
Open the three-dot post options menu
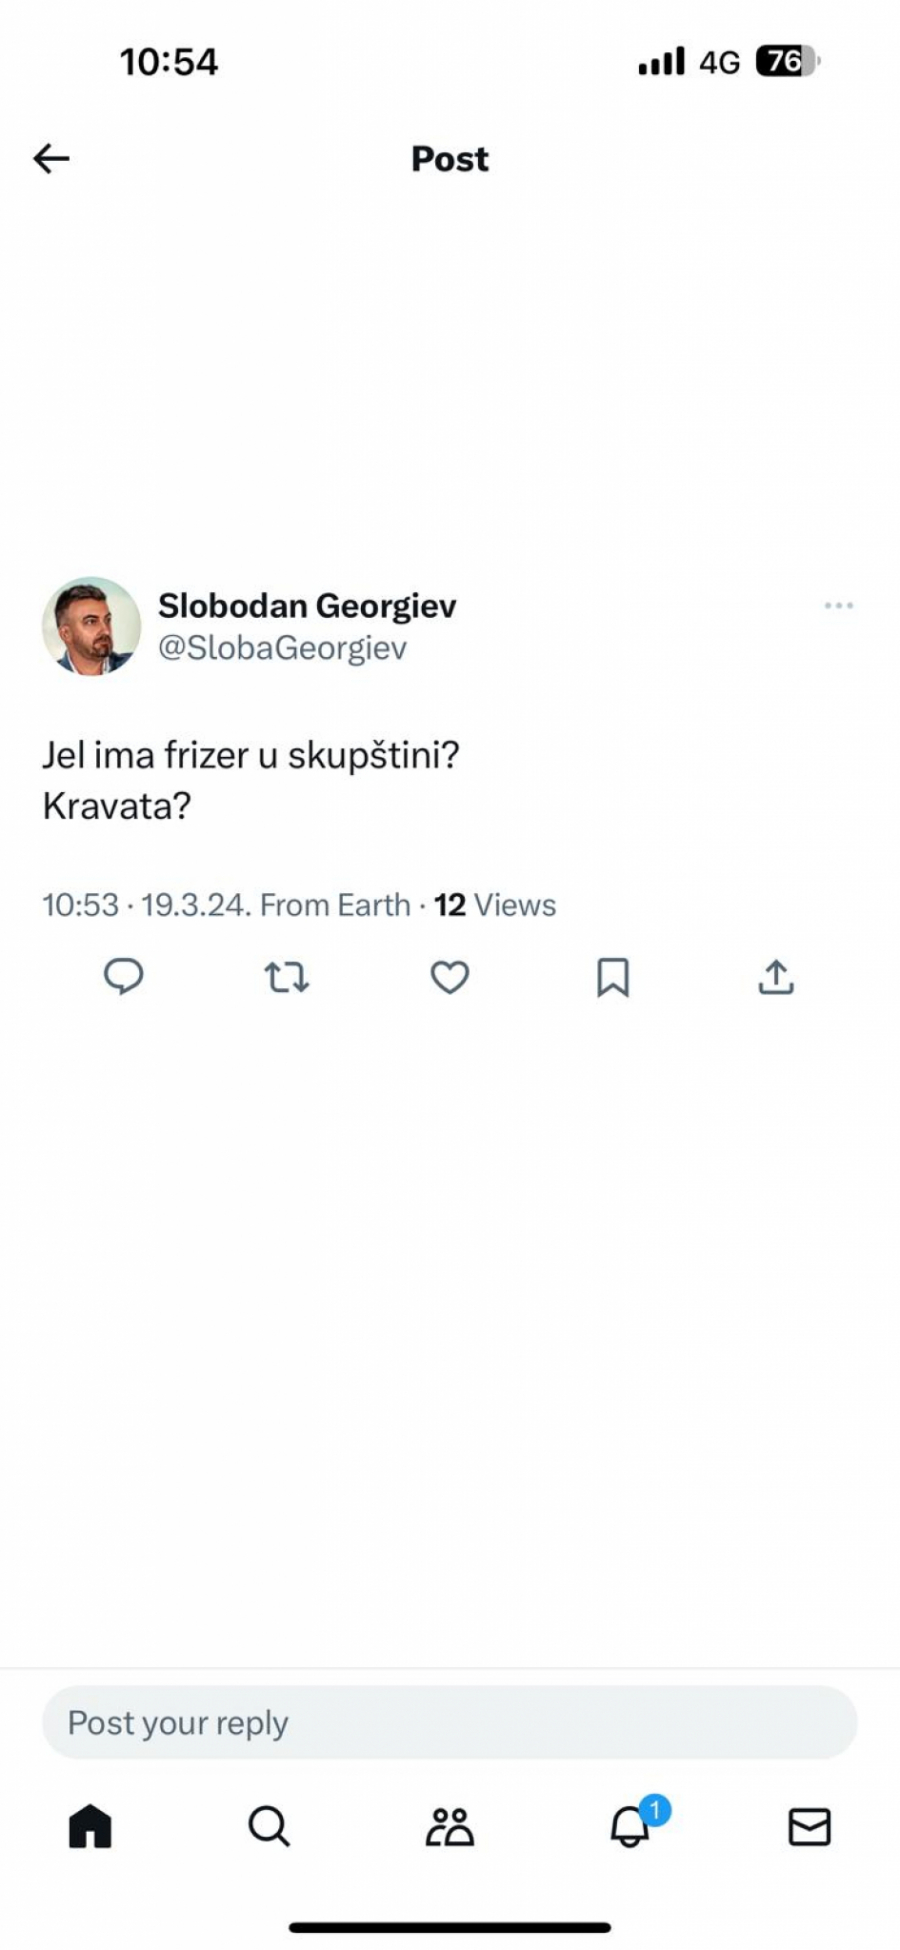[x=838, y=604]
